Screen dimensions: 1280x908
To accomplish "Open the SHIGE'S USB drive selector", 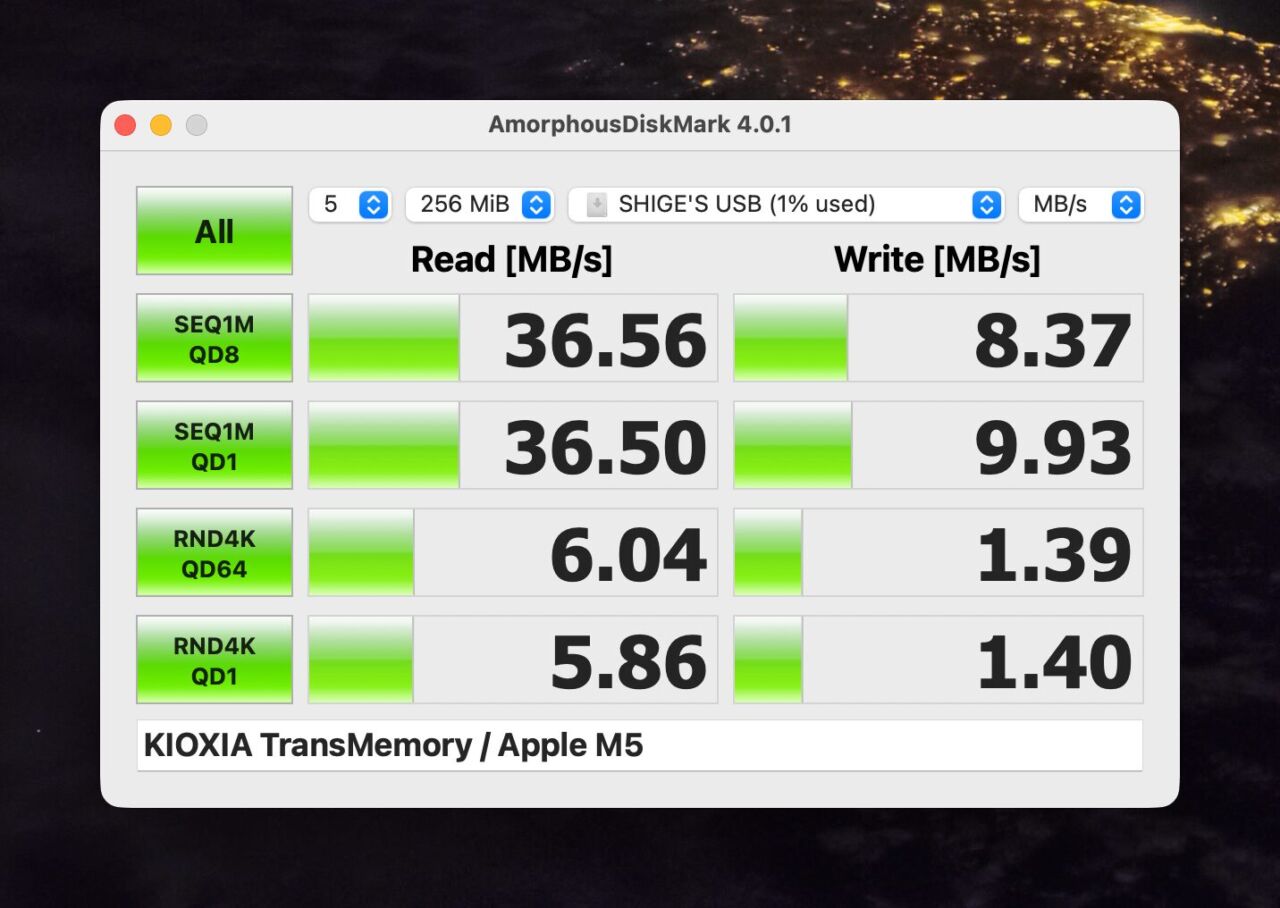I will point(785,205).
